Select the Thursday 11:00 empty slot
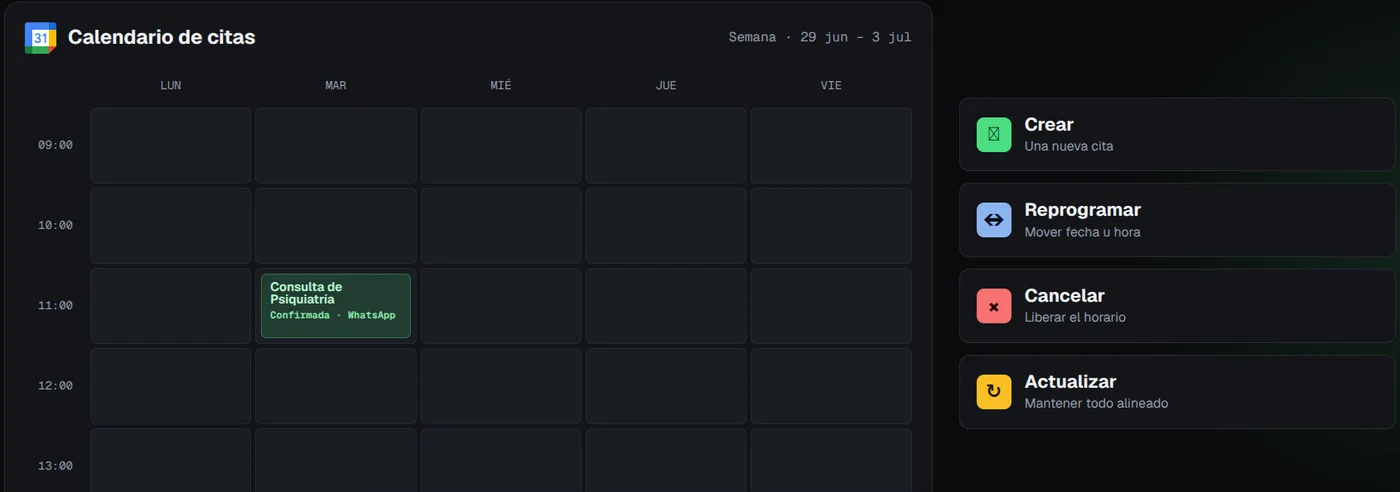The height and width of the screenshot is (492, 1400). pyautogui.click(x=666, y=306)
